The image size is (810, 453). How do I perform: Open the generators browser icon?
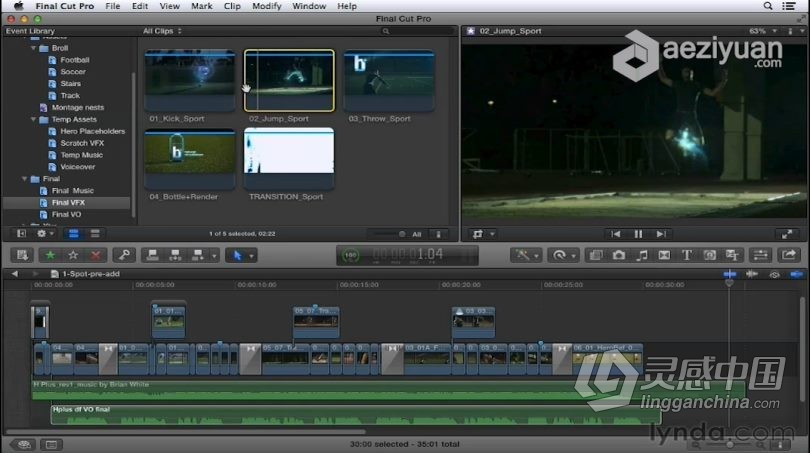point(710,255)
